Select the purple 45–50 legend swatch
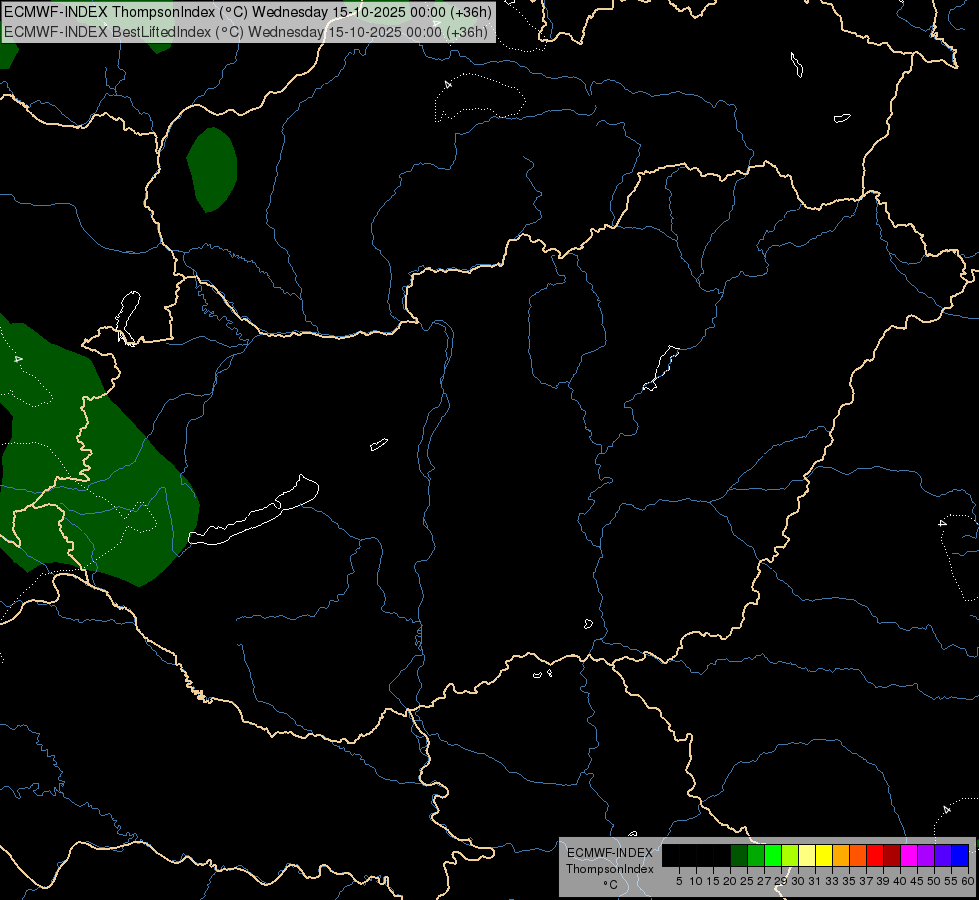Screen dimensions: 979x900 tap(926, 855)
